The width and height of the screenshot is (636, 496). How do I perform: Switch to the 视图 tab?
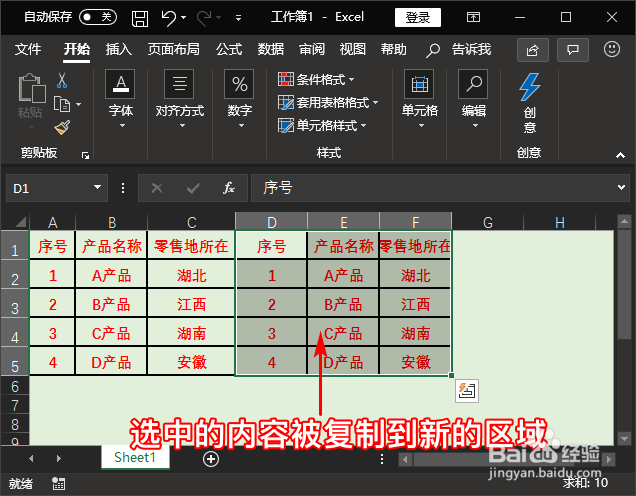(353, 49)
